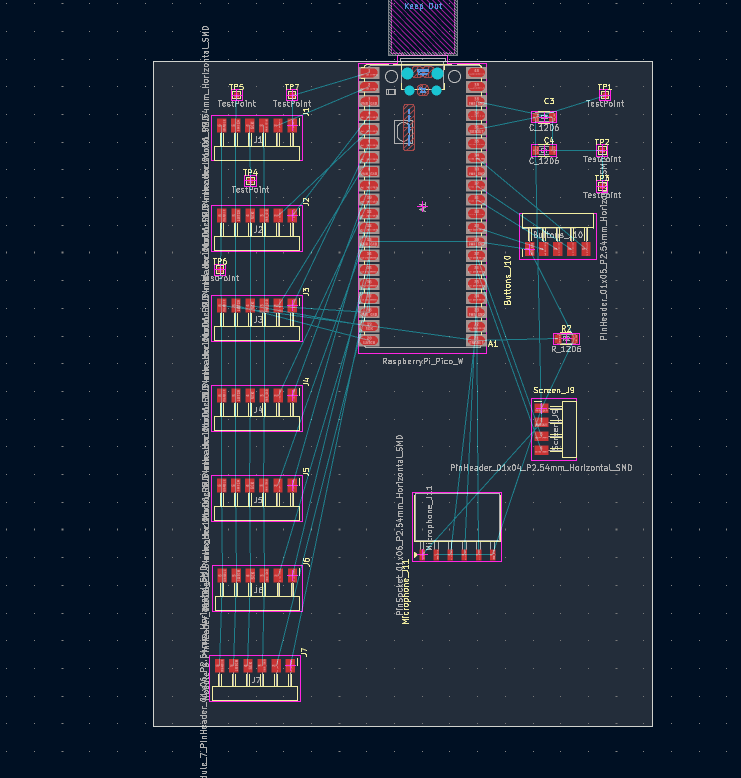
Task: Click the "TestPoint" text under TP2
Action: [602, 159]
